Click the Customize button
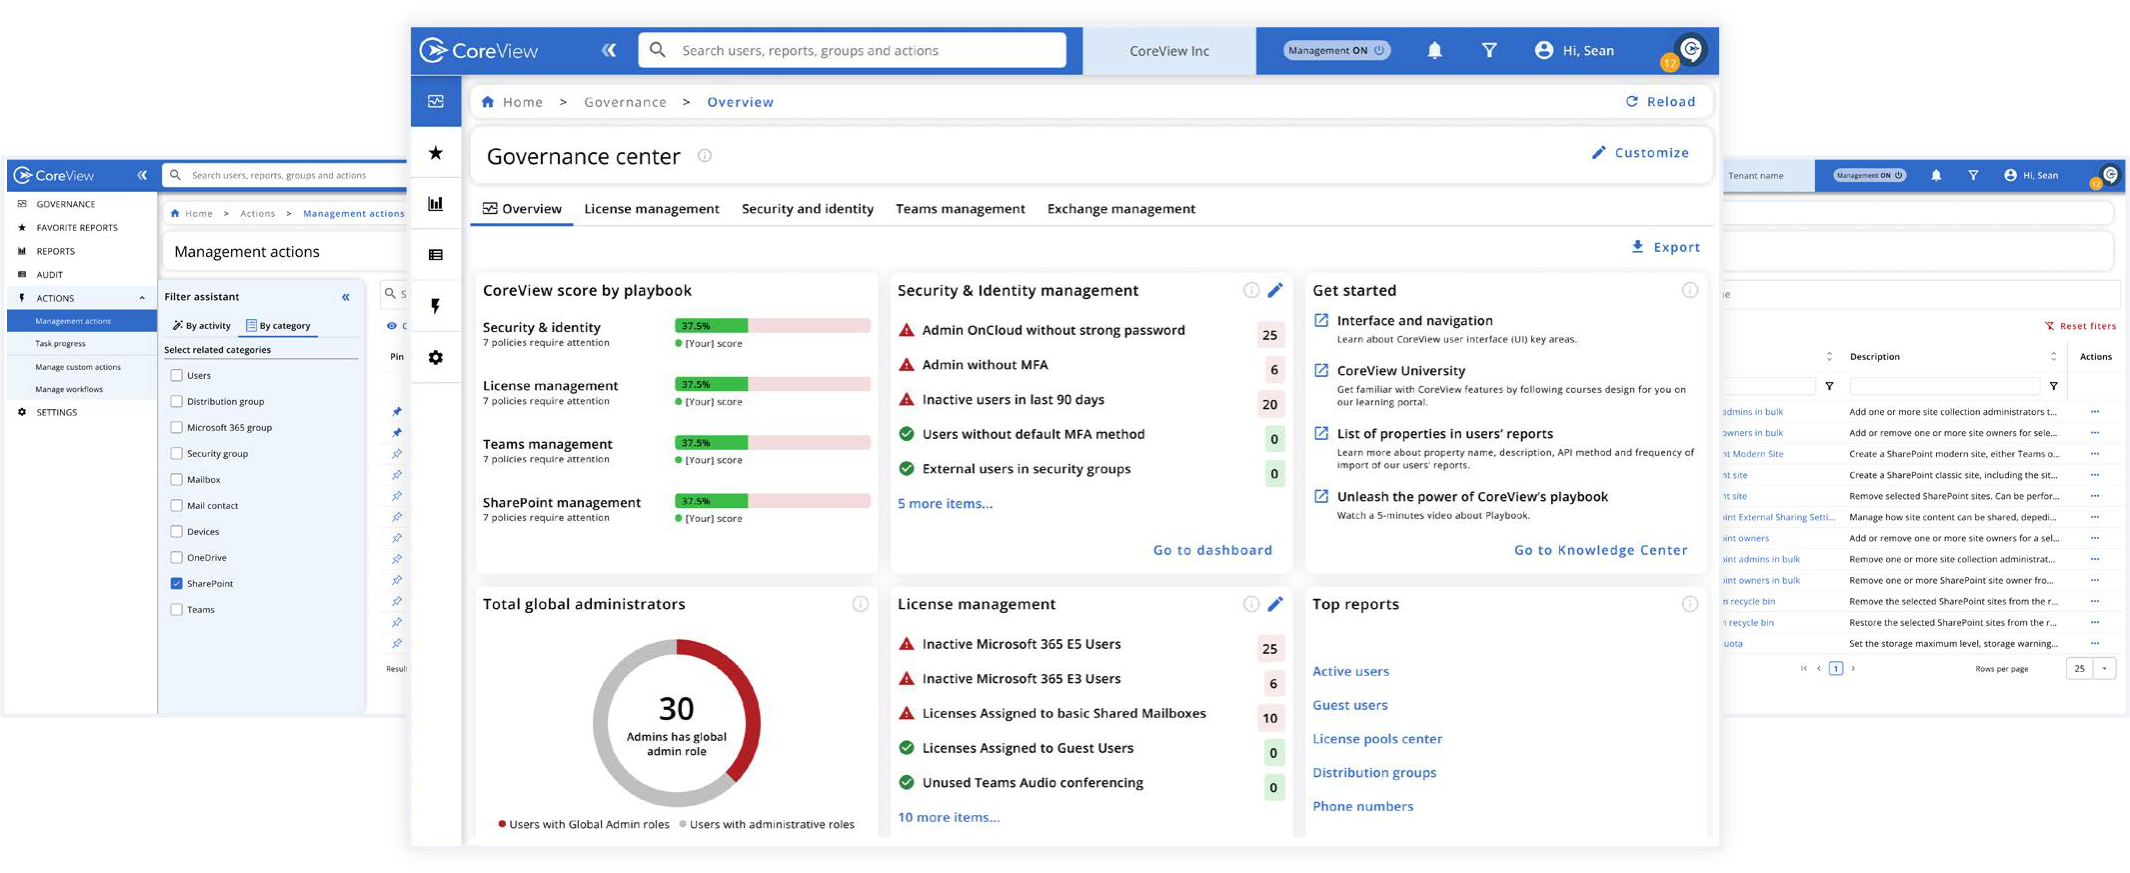2130x873 pixels. coord(1640,153)
